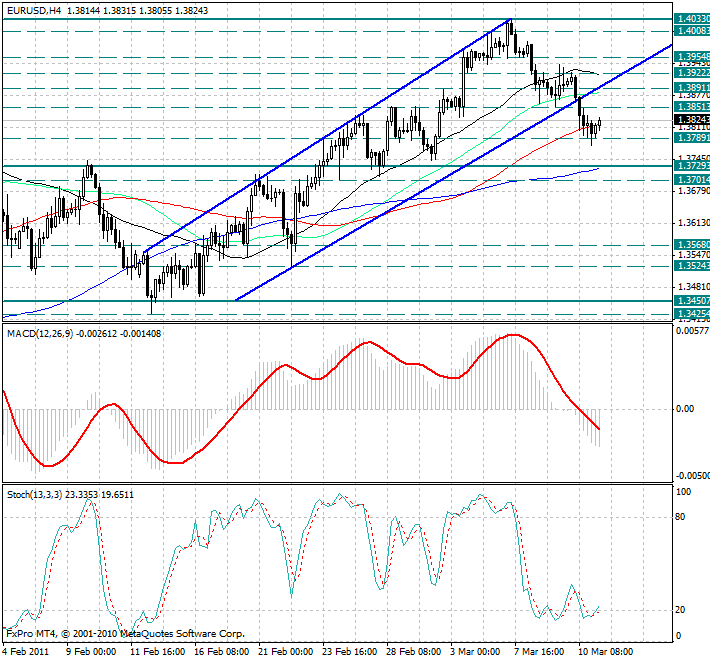Image resolution: width=710 pixels, height=659 pixels.
Task: Click the -0.0050 MACD scale value
Action: point(693,476)
